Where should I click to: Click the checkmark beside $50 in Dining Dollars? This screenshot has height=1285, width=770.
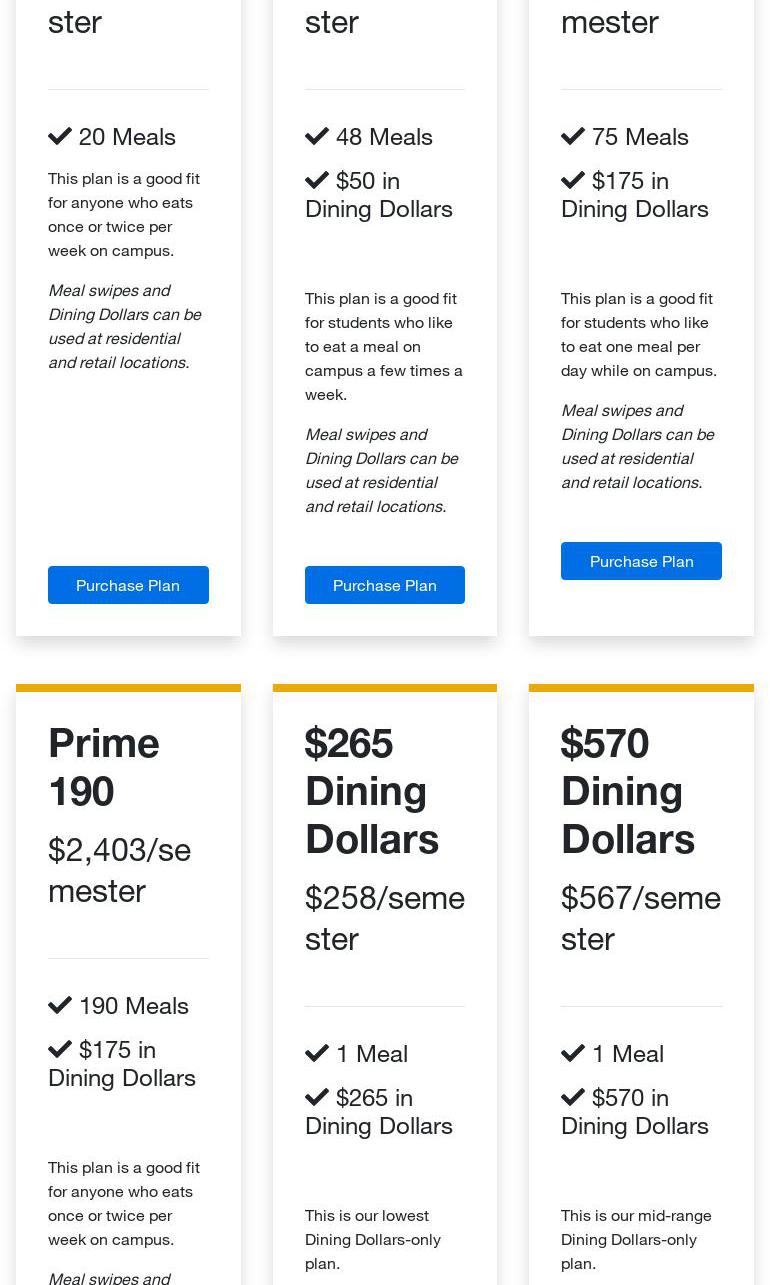[x=317, y=180]
